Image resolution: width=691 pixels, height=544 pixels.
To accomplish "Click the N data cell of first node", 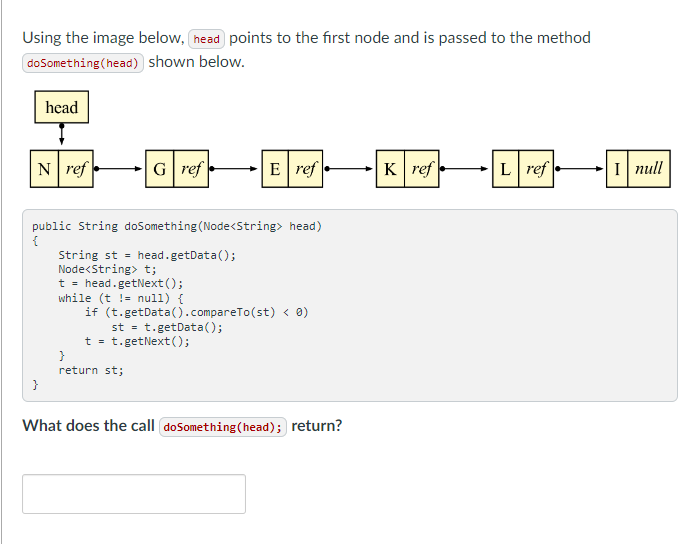I will click(x=46, y=169).
